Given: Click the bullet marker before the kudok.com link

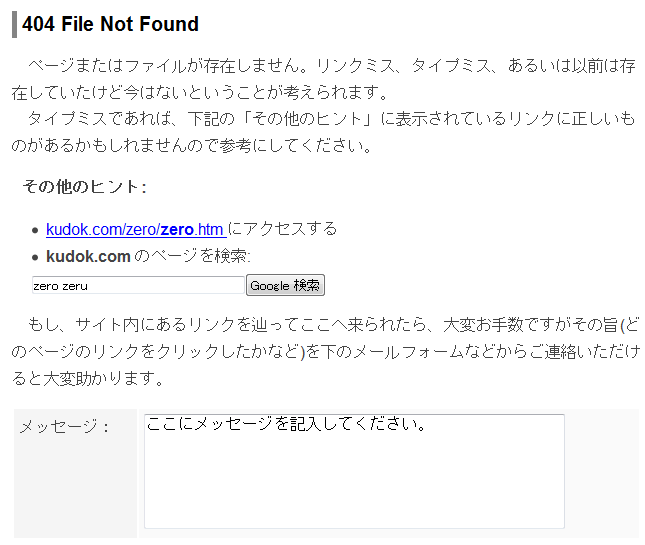Looking at the screenshot, I should click(35, 230).
